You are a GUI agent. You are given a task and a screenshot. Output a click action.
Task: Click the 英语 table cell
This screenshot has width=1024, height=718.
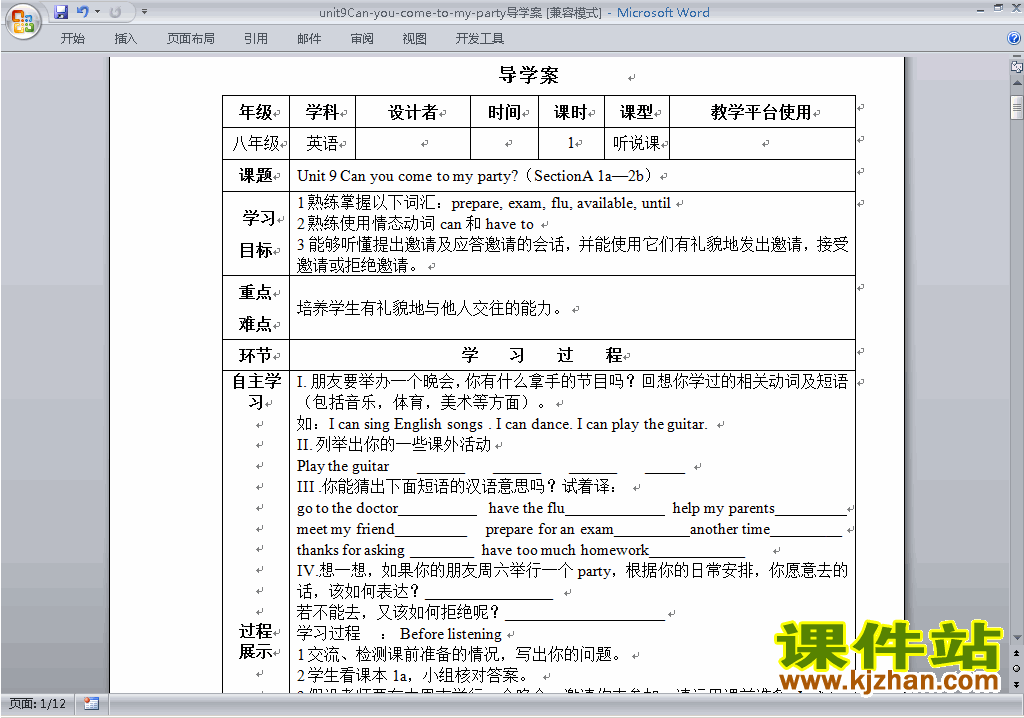click(322, 143)
